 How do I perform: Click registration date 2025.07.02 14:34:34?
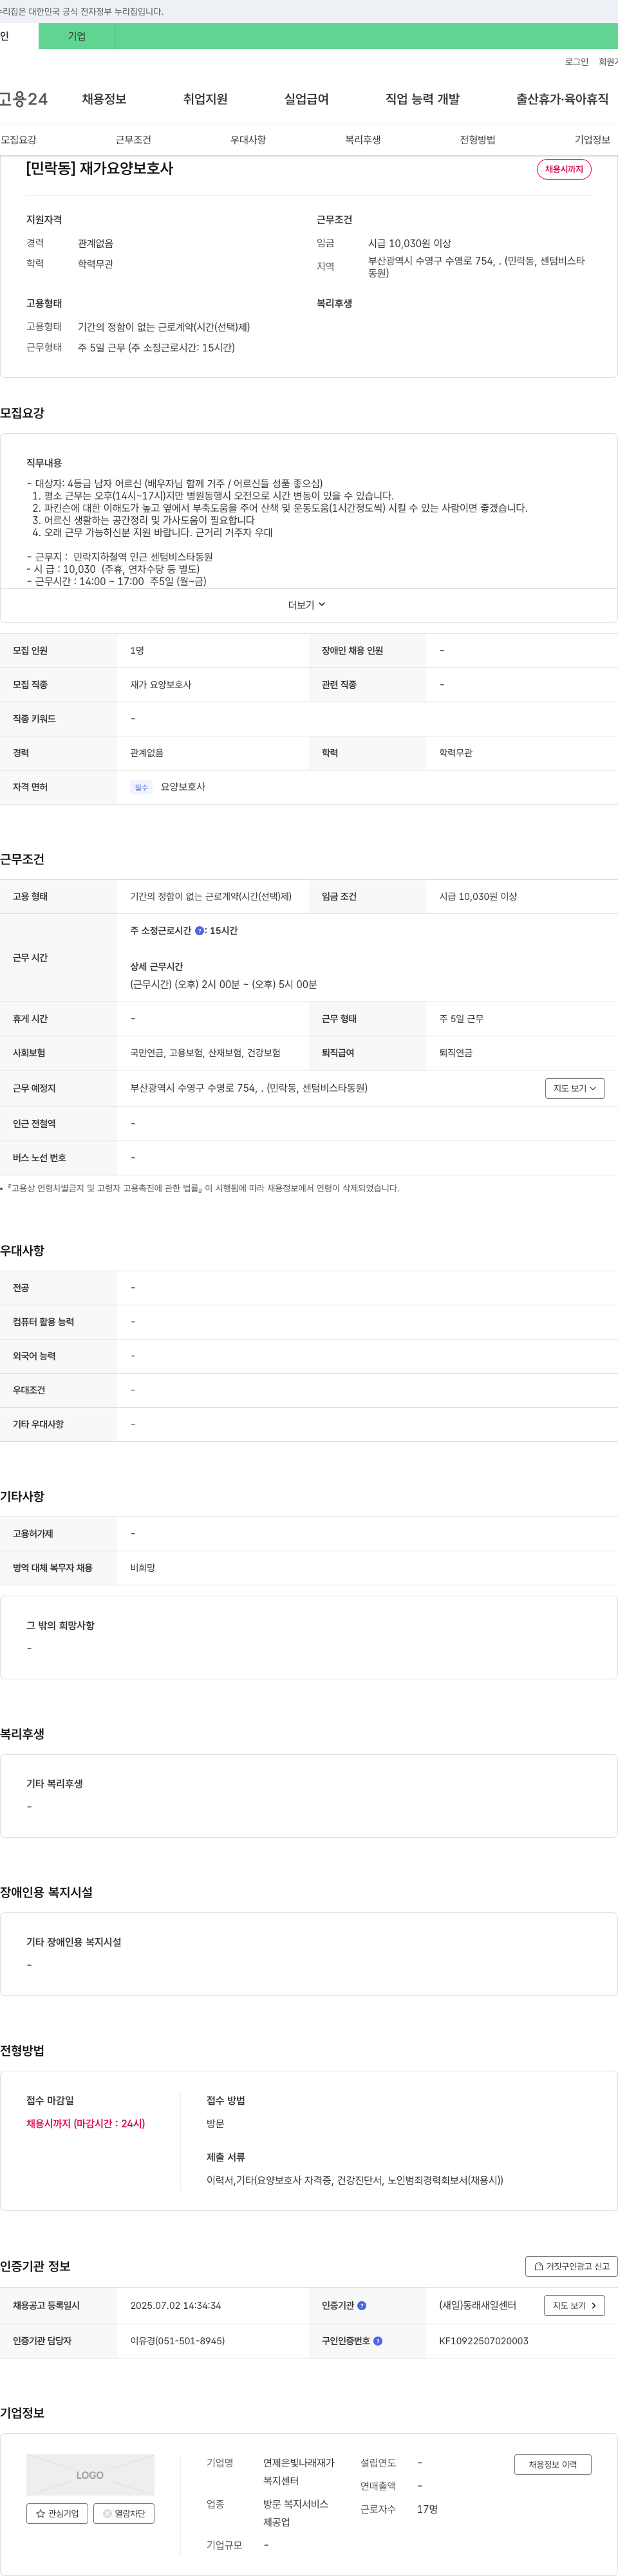tap(176, 2305)
